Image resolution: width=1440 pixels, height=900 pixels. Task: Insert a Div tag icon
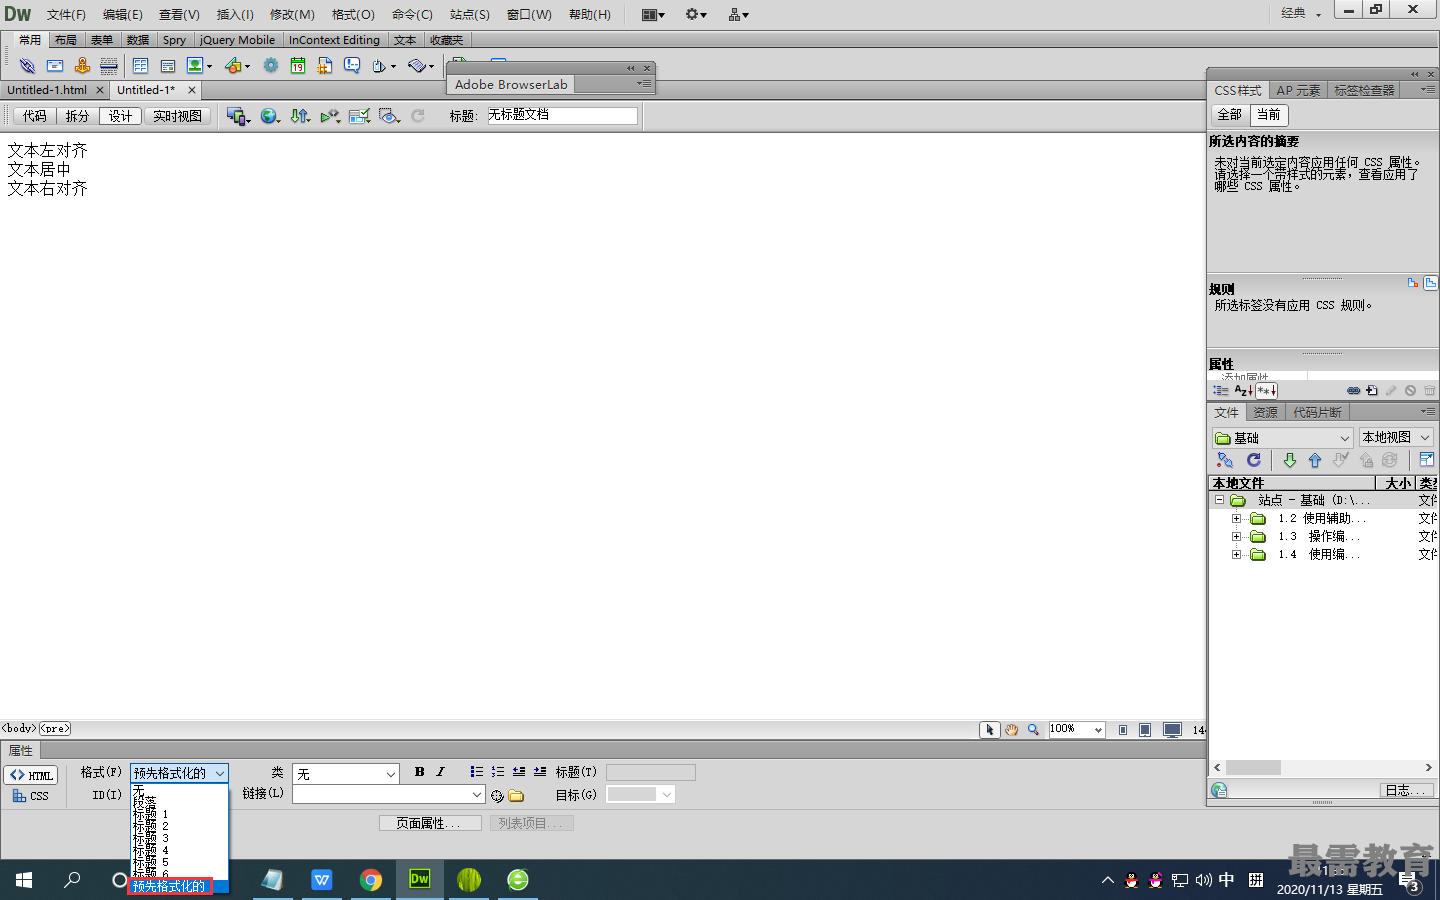tap(168, 66)
